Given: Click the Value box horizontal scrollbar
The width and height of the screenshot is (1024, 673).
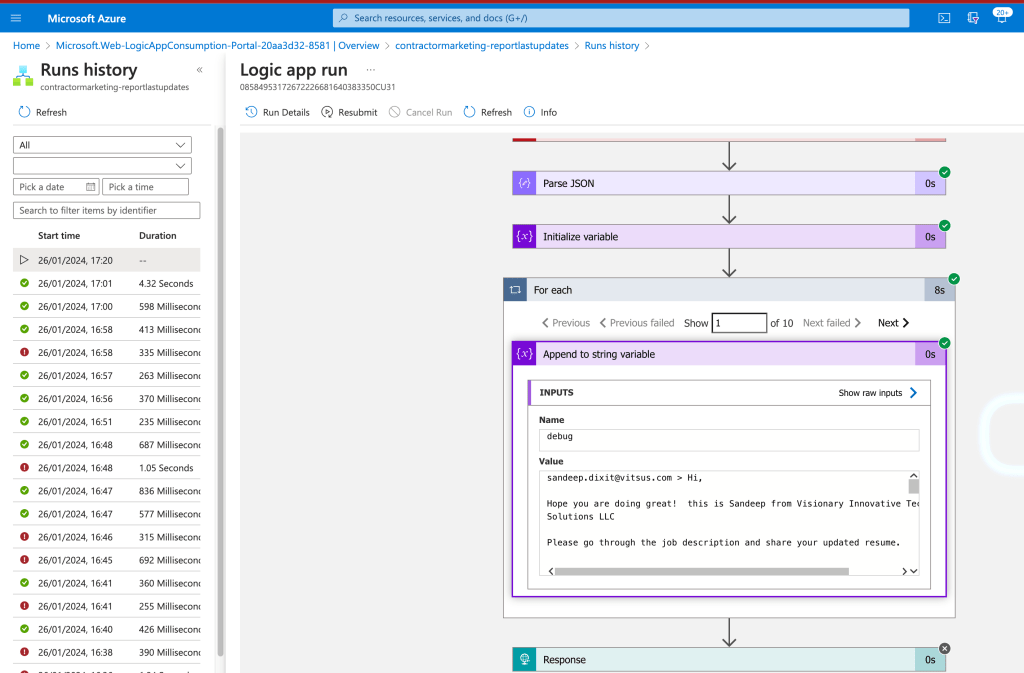Looking at the screenshot, I should pyautogui.click(x=701, y=571).
